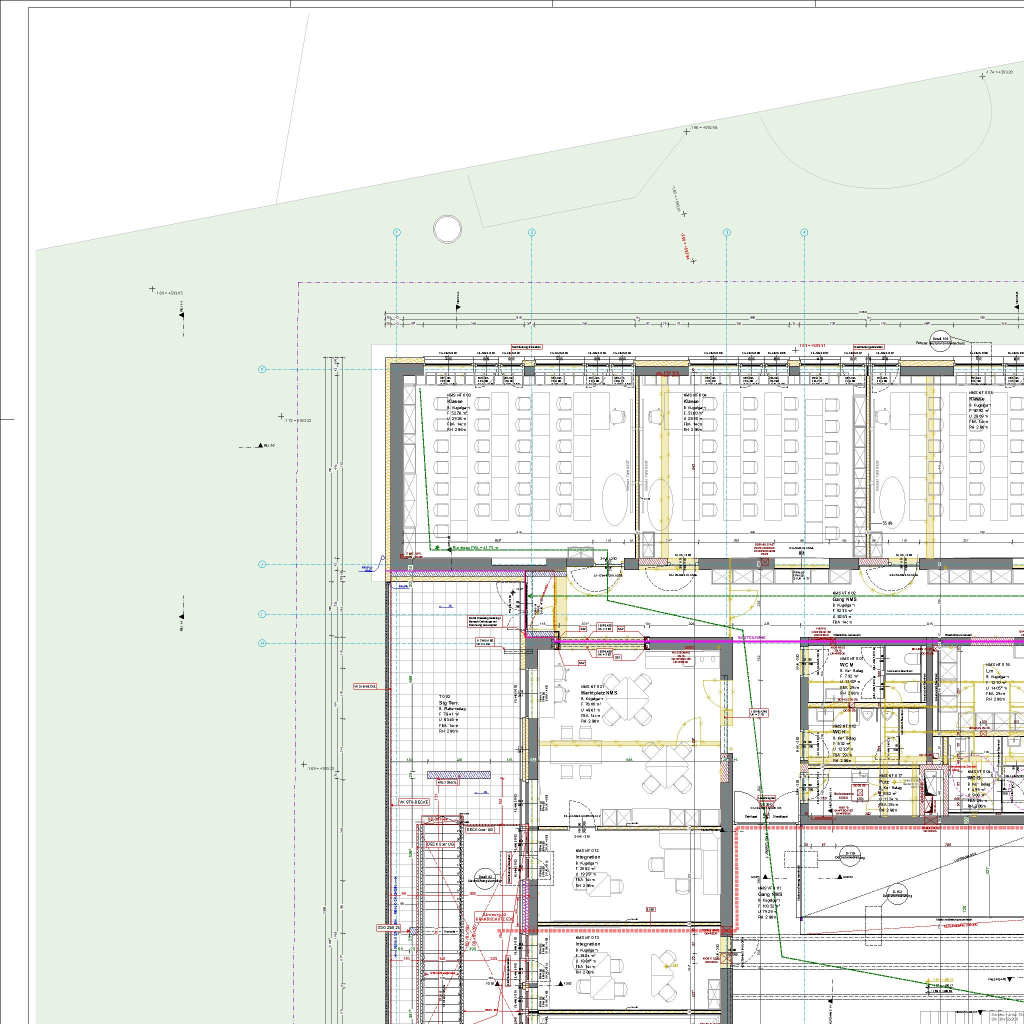This screenshot has width=1024, height=1024.
Task: Click the WC M room label
Action: coord(845,663)
